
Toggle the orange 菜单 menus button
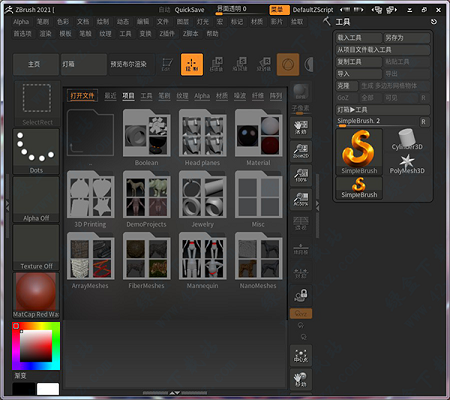(x=279, y=10)
